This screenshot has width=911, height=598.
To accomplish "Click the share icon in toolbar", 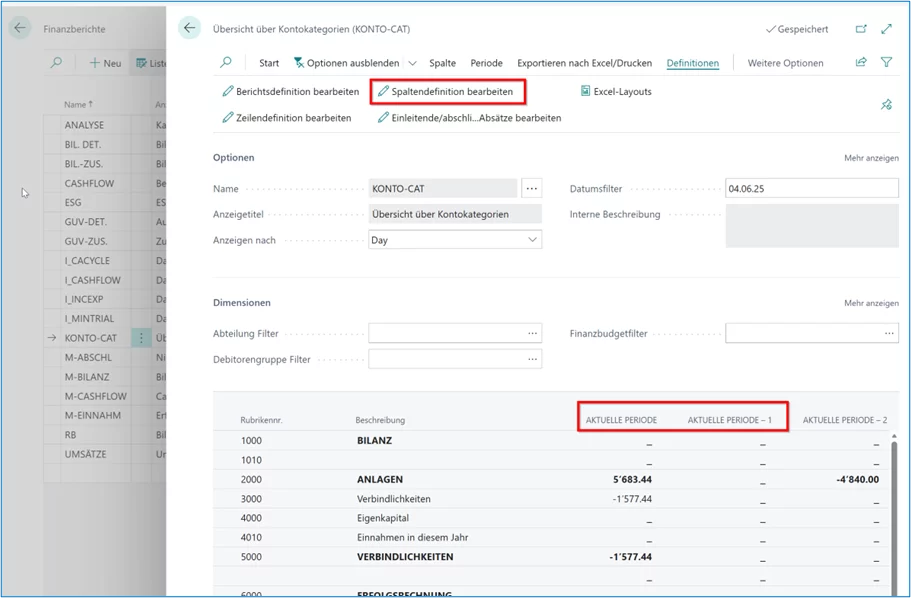I will click(x=861, y=62).
